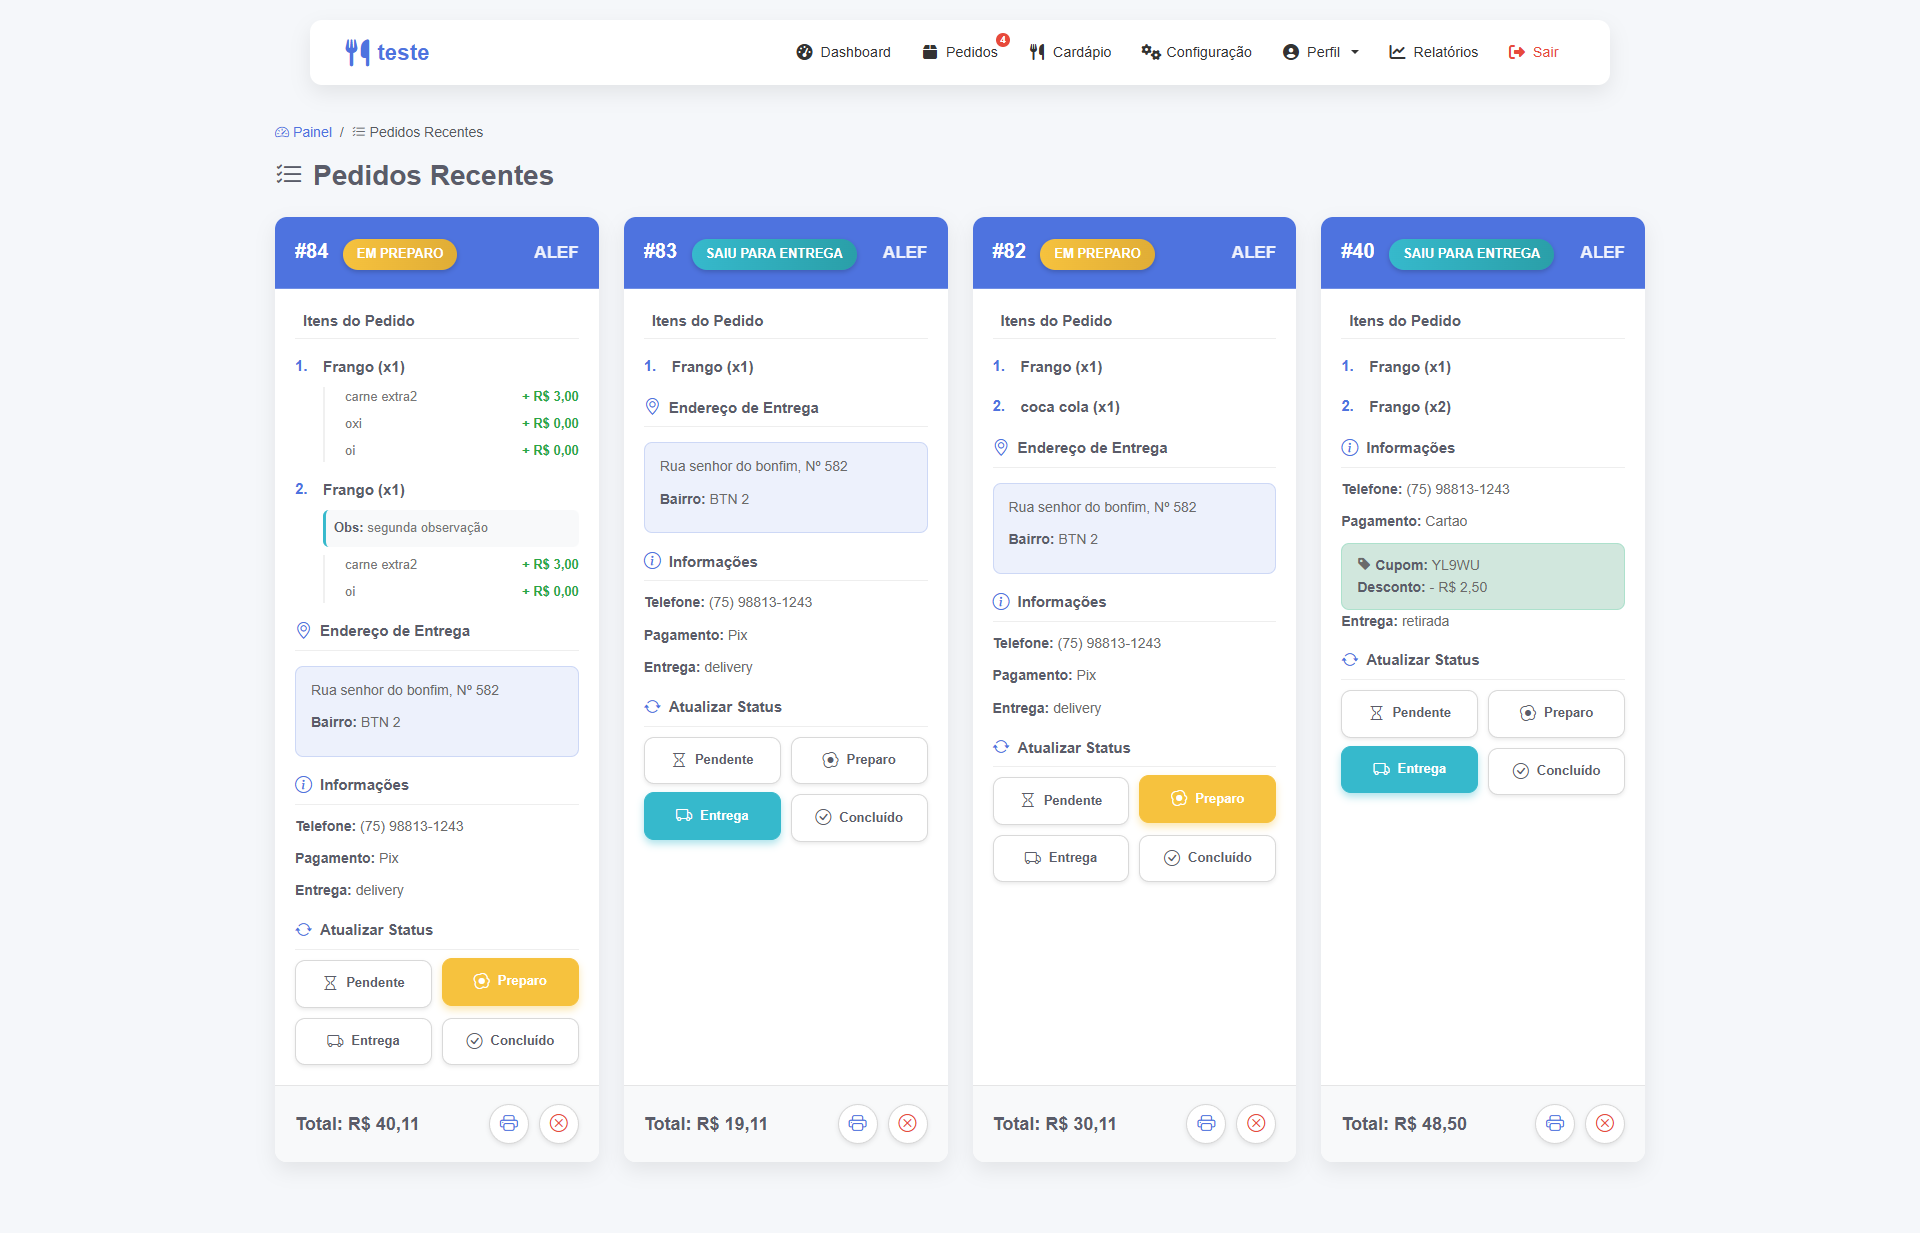
Task: Expand the Perfil dropdown menu
Action: pyautogui.click(x=1320, y=52)
